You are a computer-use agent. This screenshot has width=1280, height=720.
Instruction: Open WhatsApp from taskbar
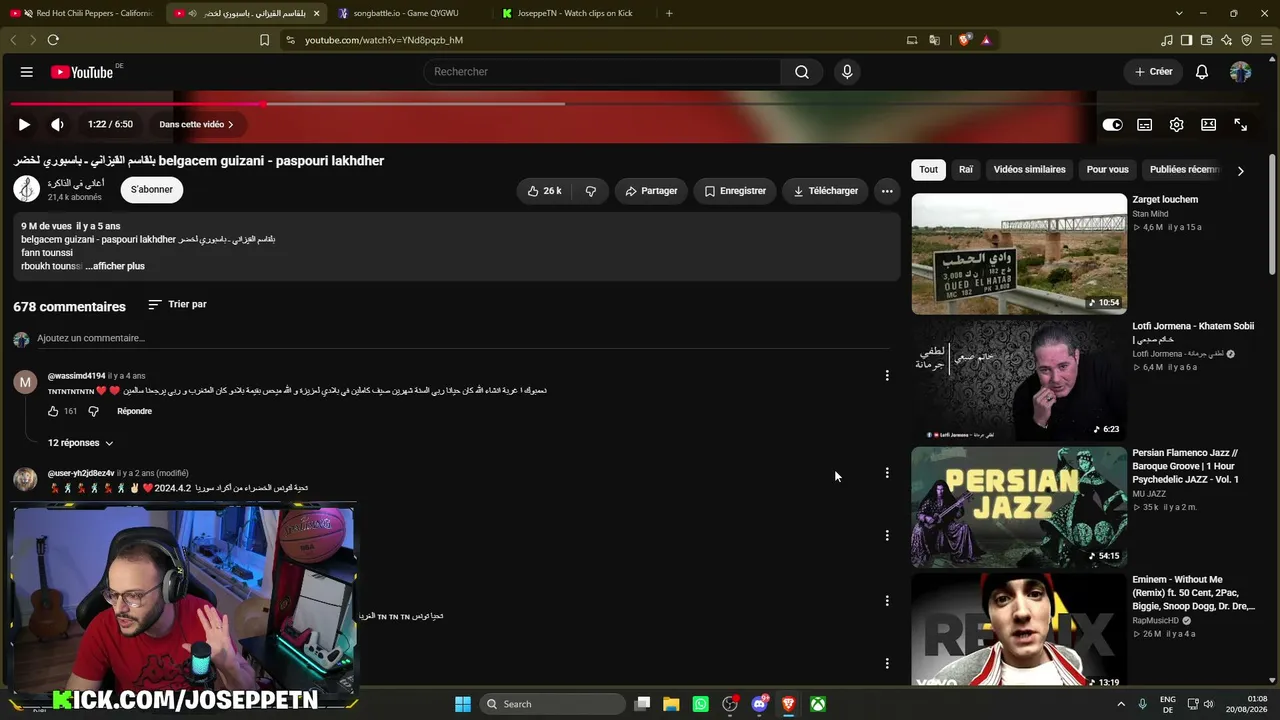pyautogui.click(x=700, y=704)
